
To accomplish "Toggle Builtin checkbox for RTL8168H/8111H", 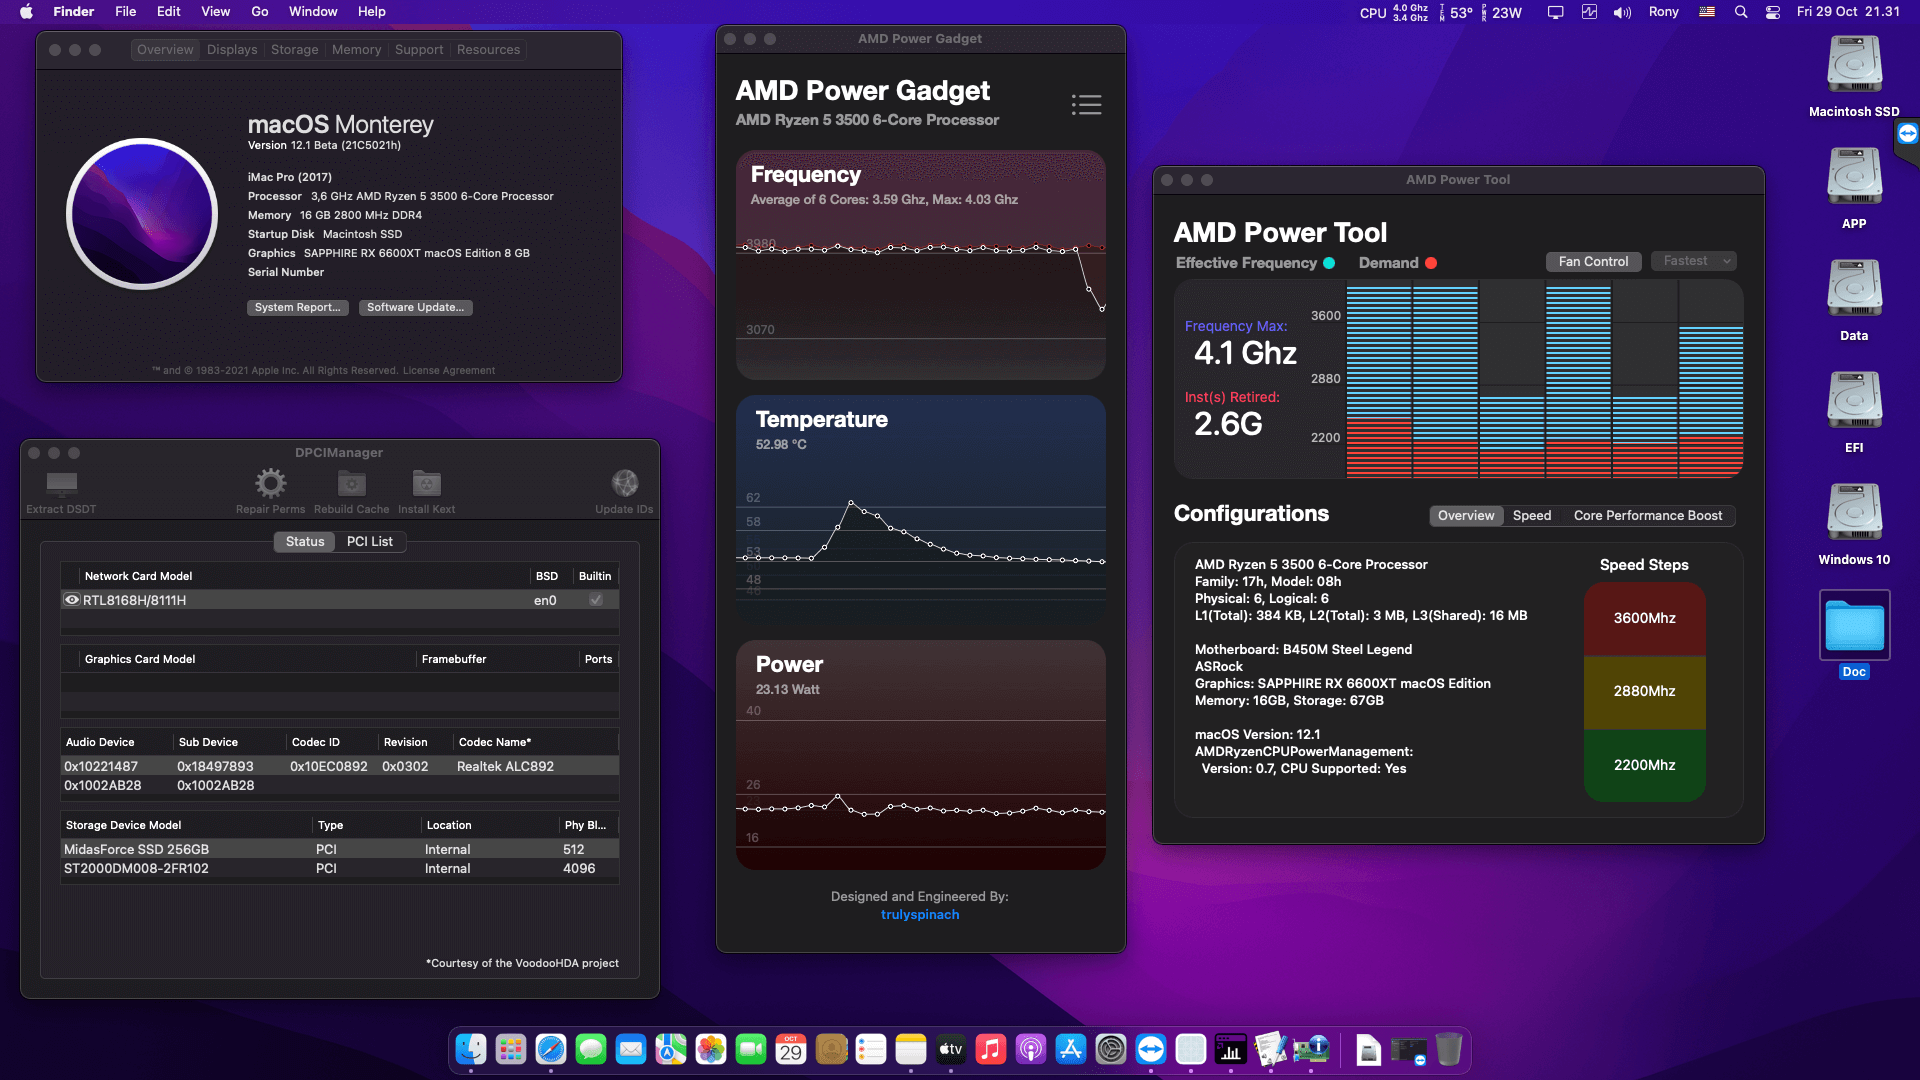I will click(x=596, y=600).
